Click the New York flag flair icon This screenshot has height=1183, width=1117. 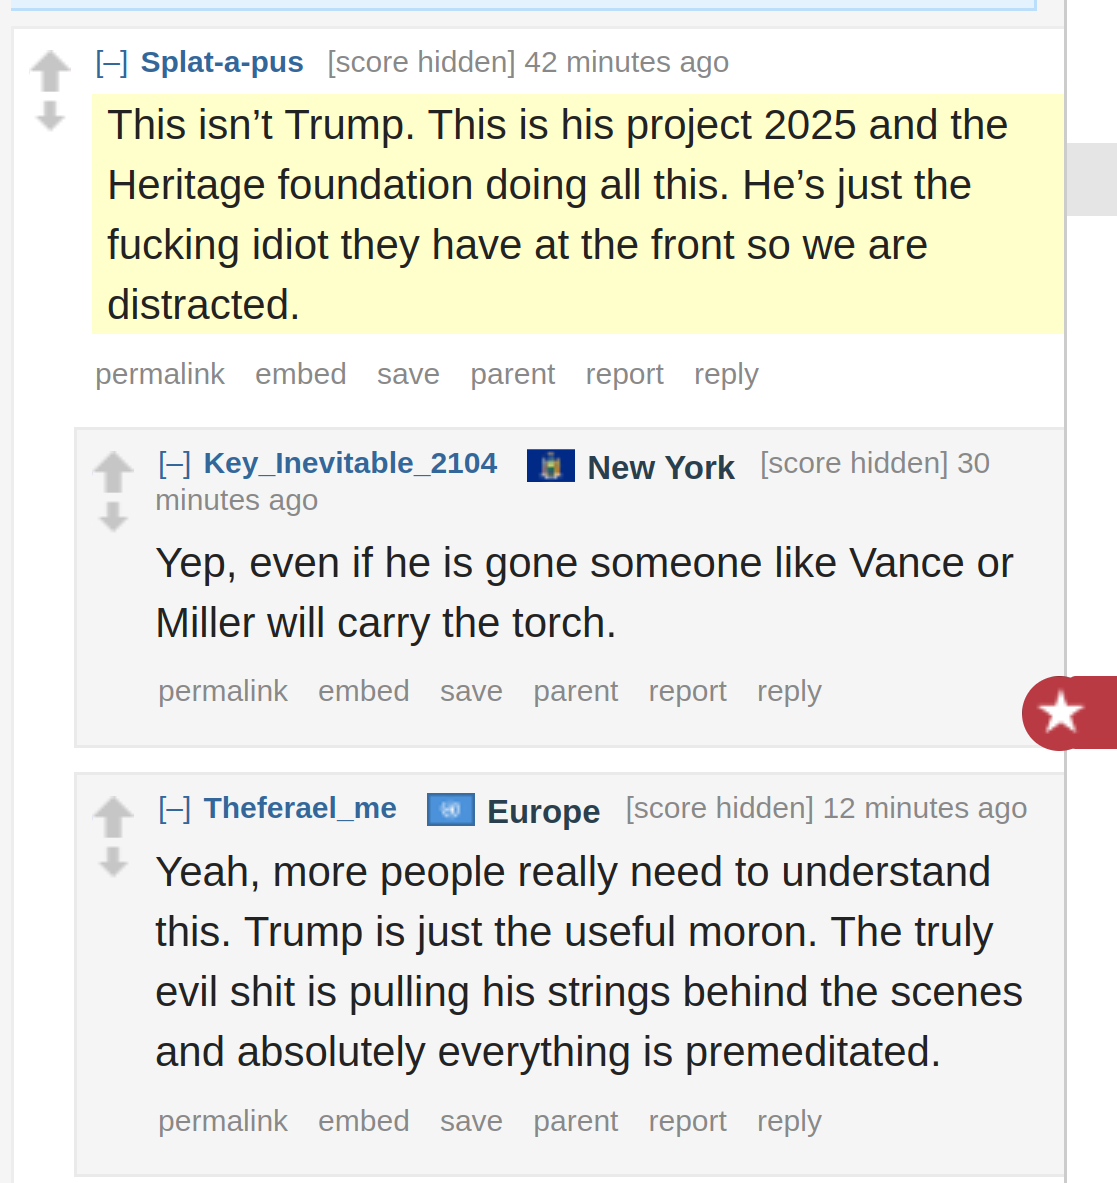[x=551, y=466]
